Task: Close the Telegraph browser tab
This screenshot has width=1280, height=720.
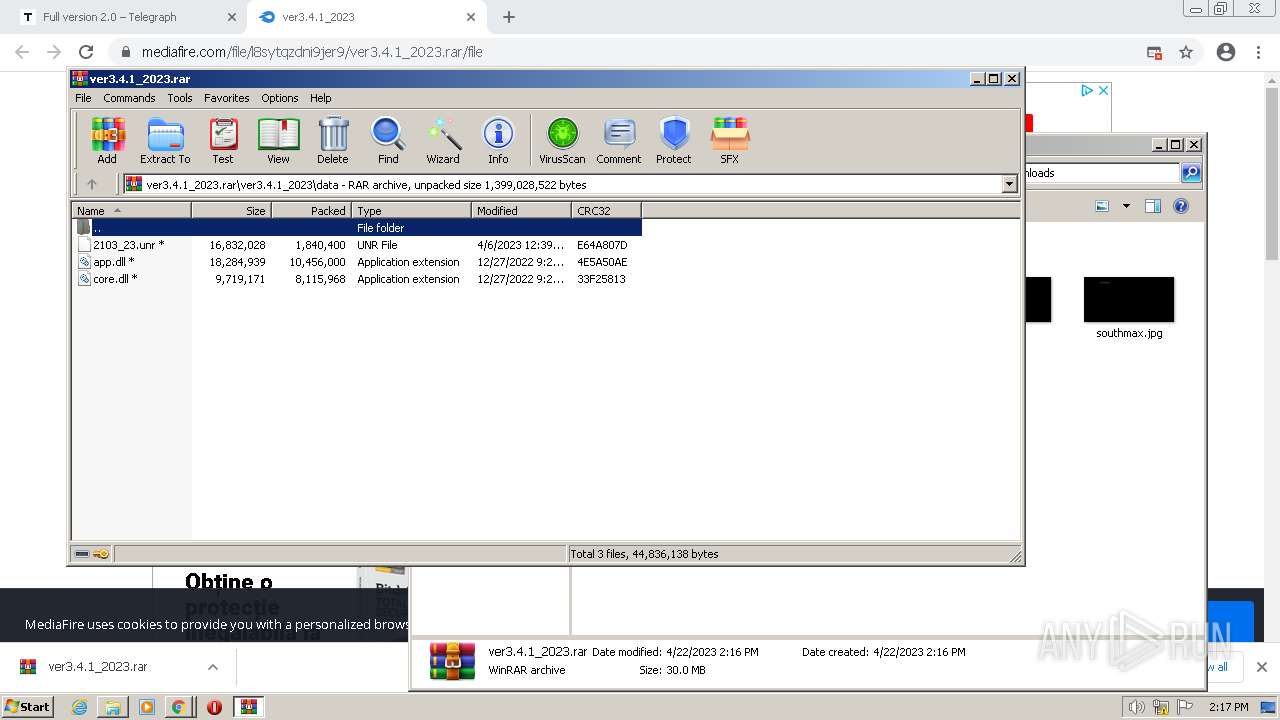Action: [x=231, y=17]
